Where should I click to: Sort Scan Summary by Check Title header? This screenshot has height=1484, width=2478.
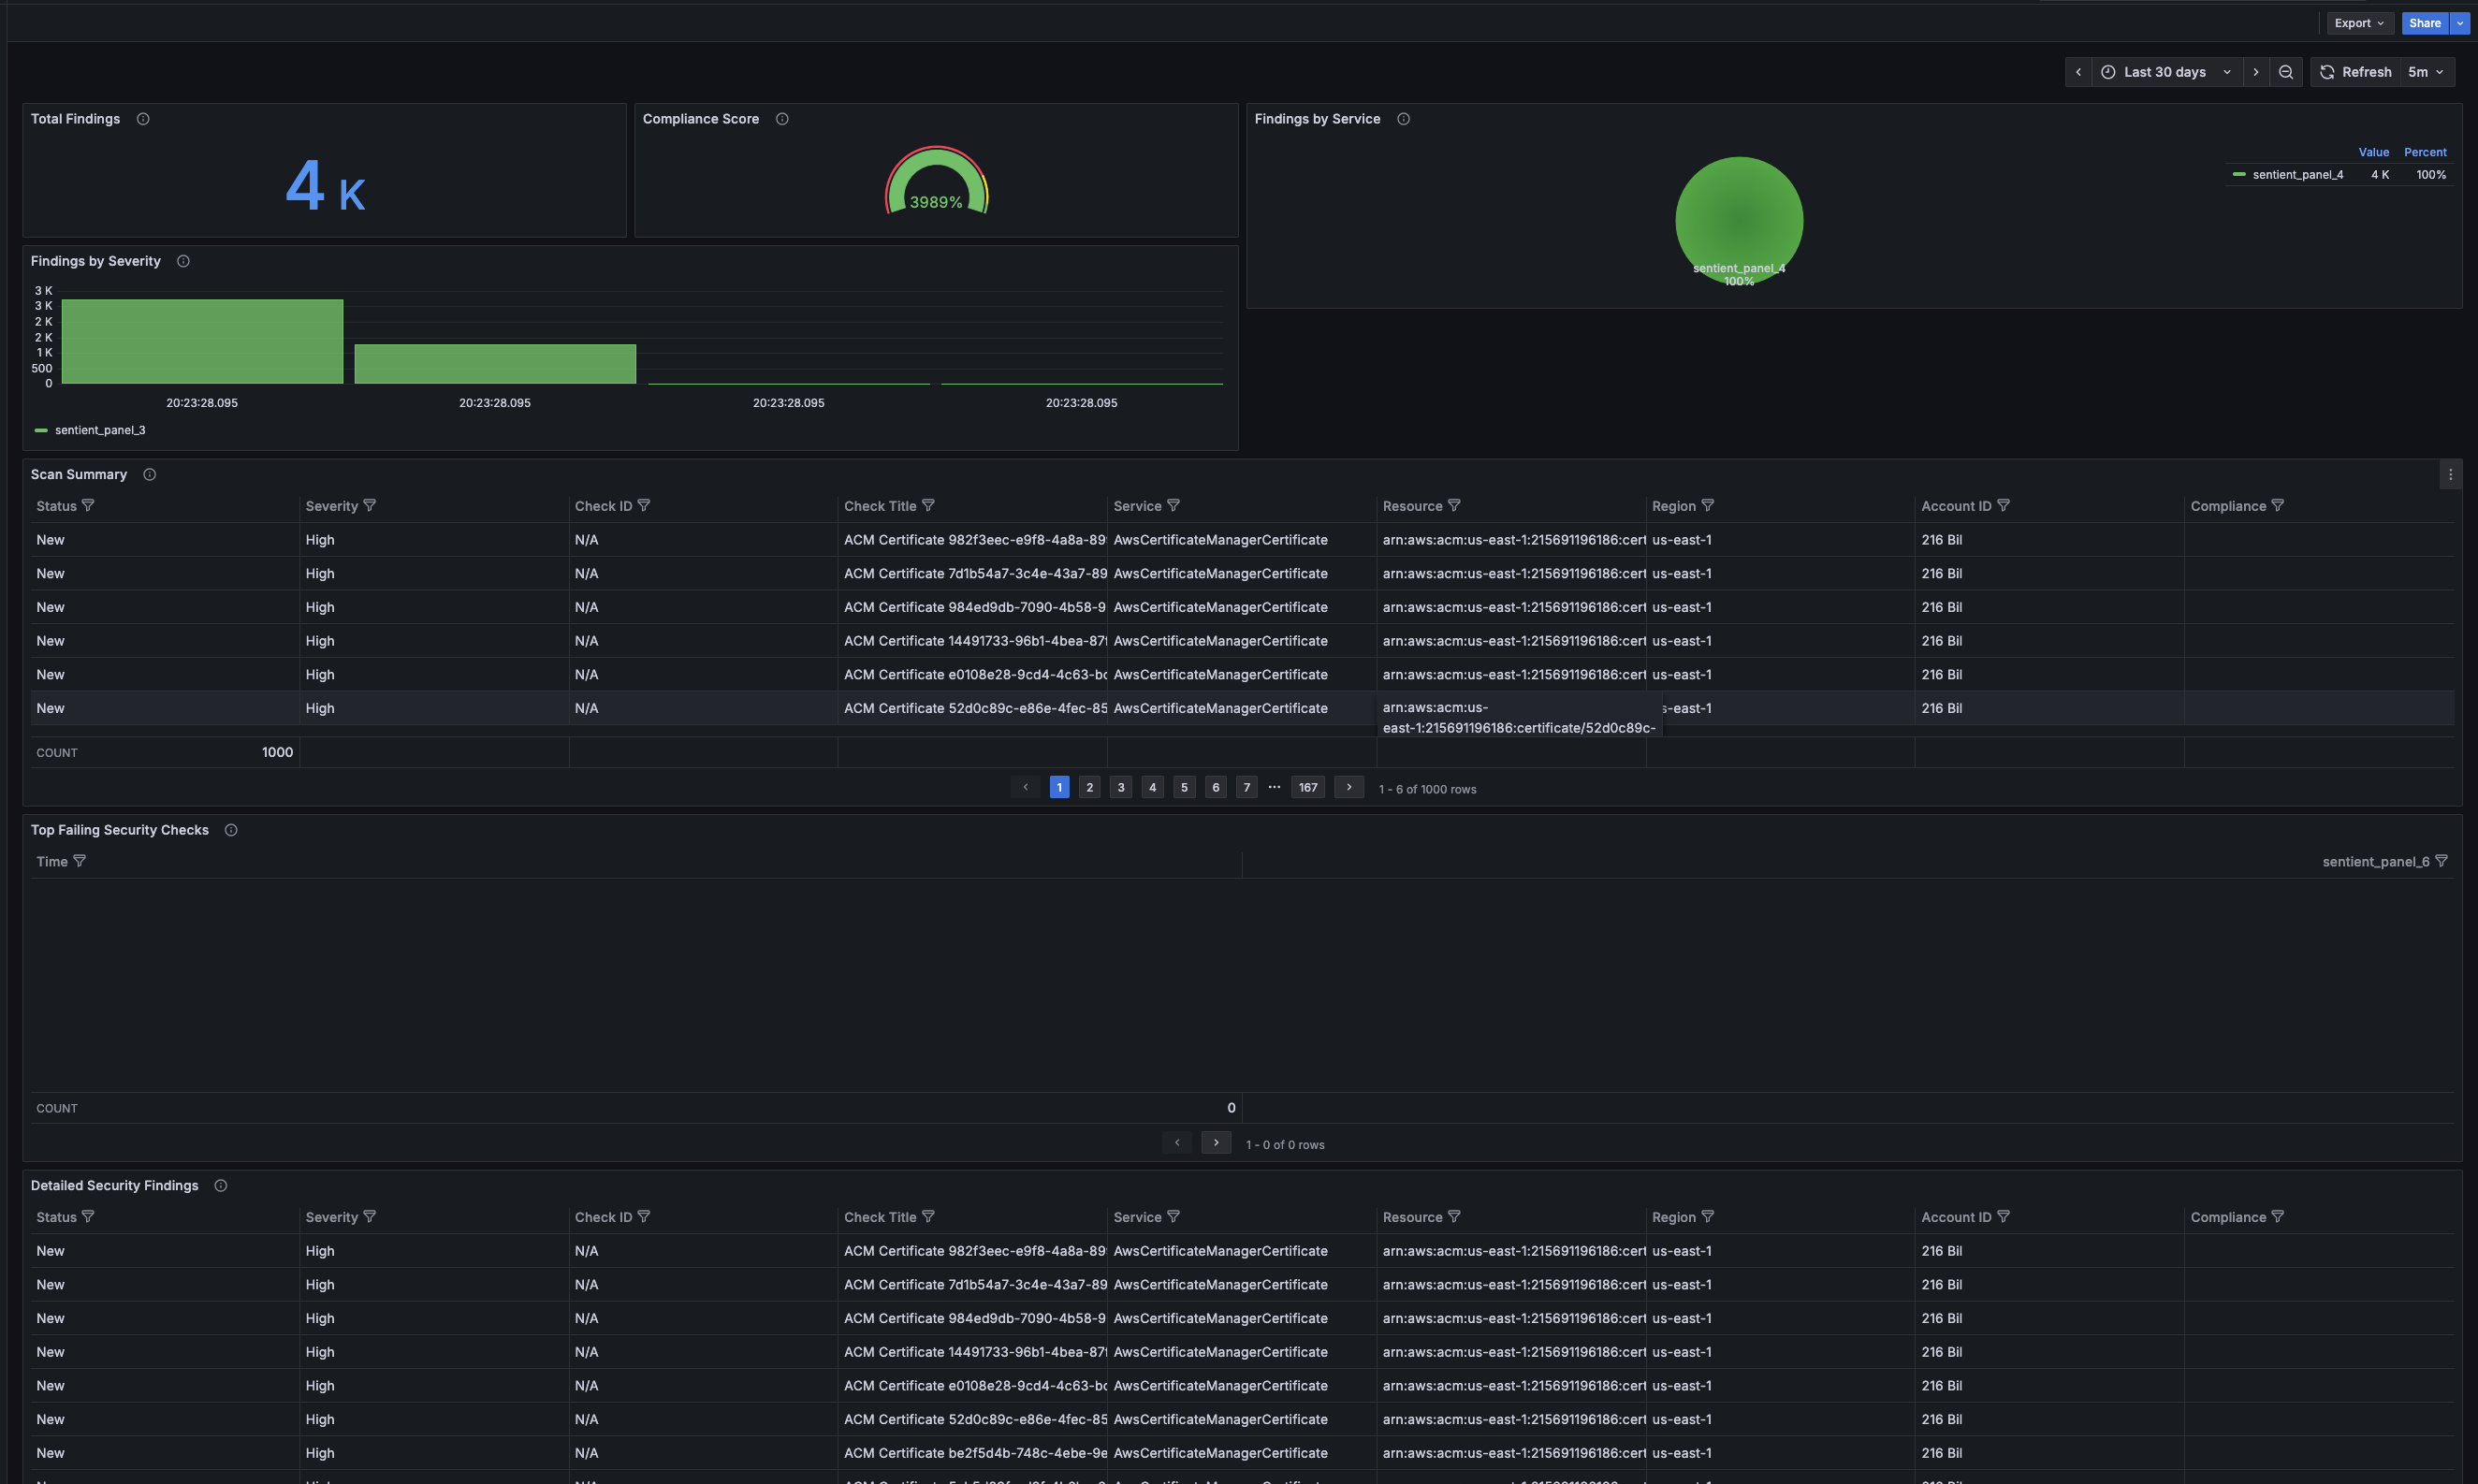click(880, 506)
